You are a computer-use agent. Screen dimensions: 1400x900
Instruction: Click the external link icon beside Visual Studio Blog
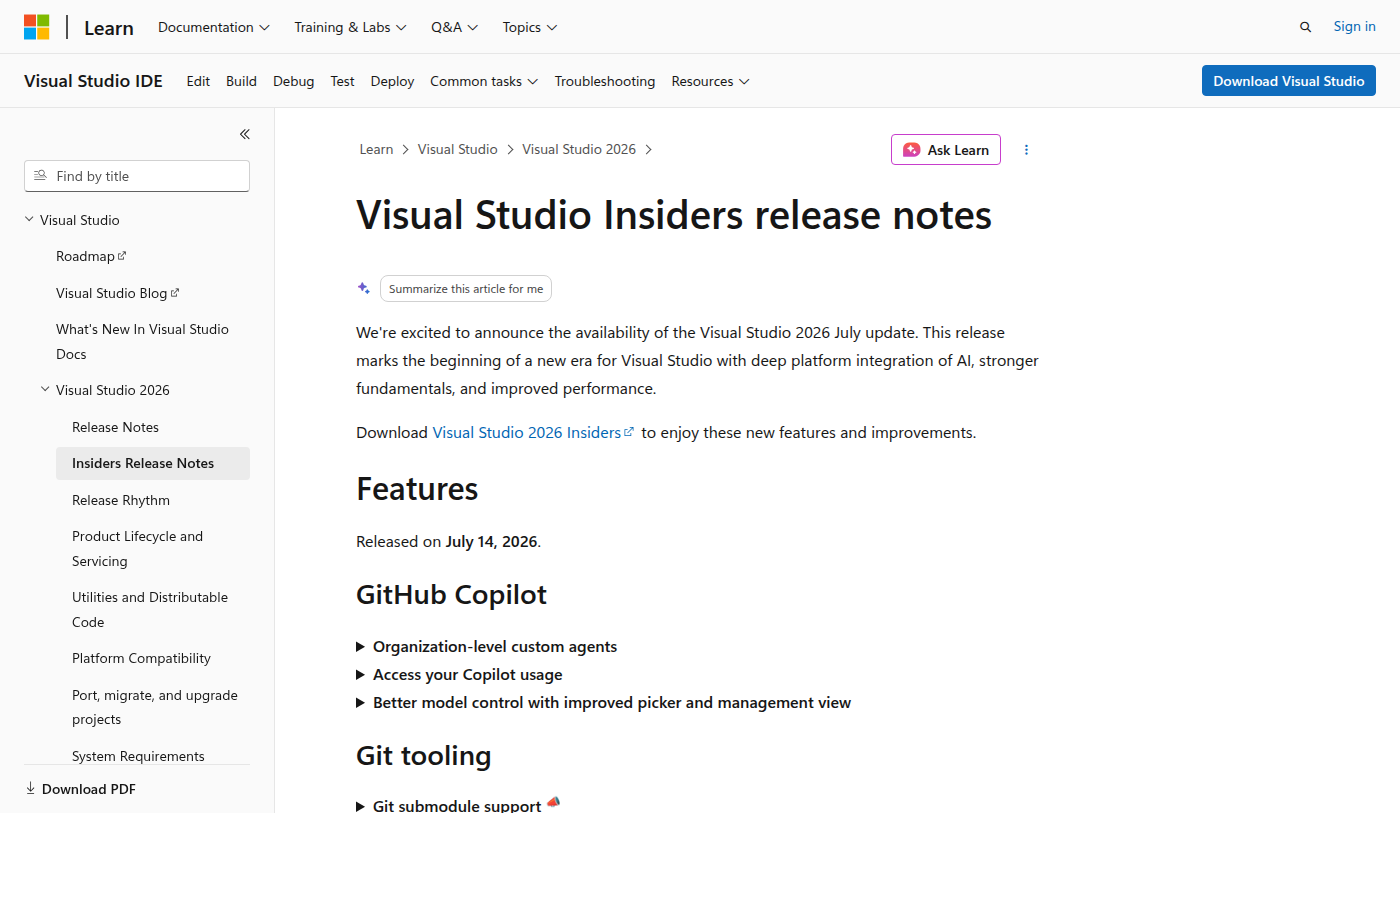(x=175, y=293)
